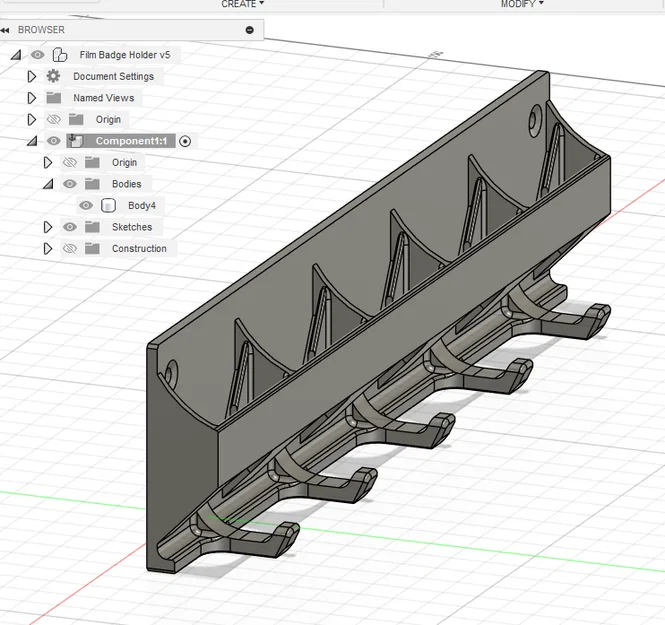Expand the Origin folder under Component1:1

tap(48, 162)
